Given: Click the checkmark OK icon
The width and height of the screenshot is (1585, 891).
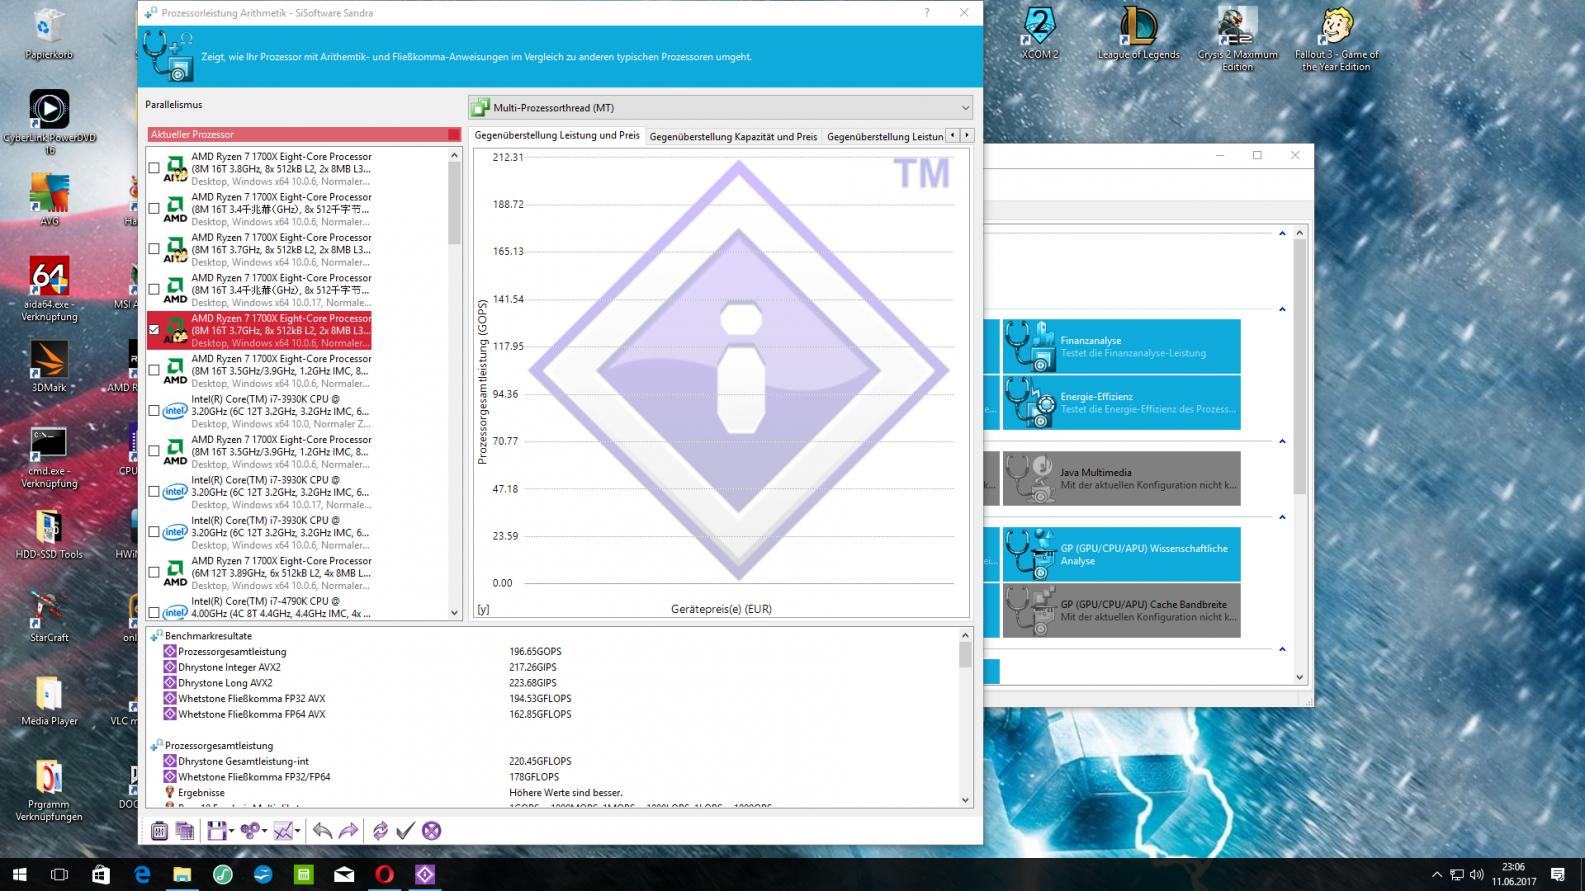Looking at the screenshot, I should tap(405, 830).
